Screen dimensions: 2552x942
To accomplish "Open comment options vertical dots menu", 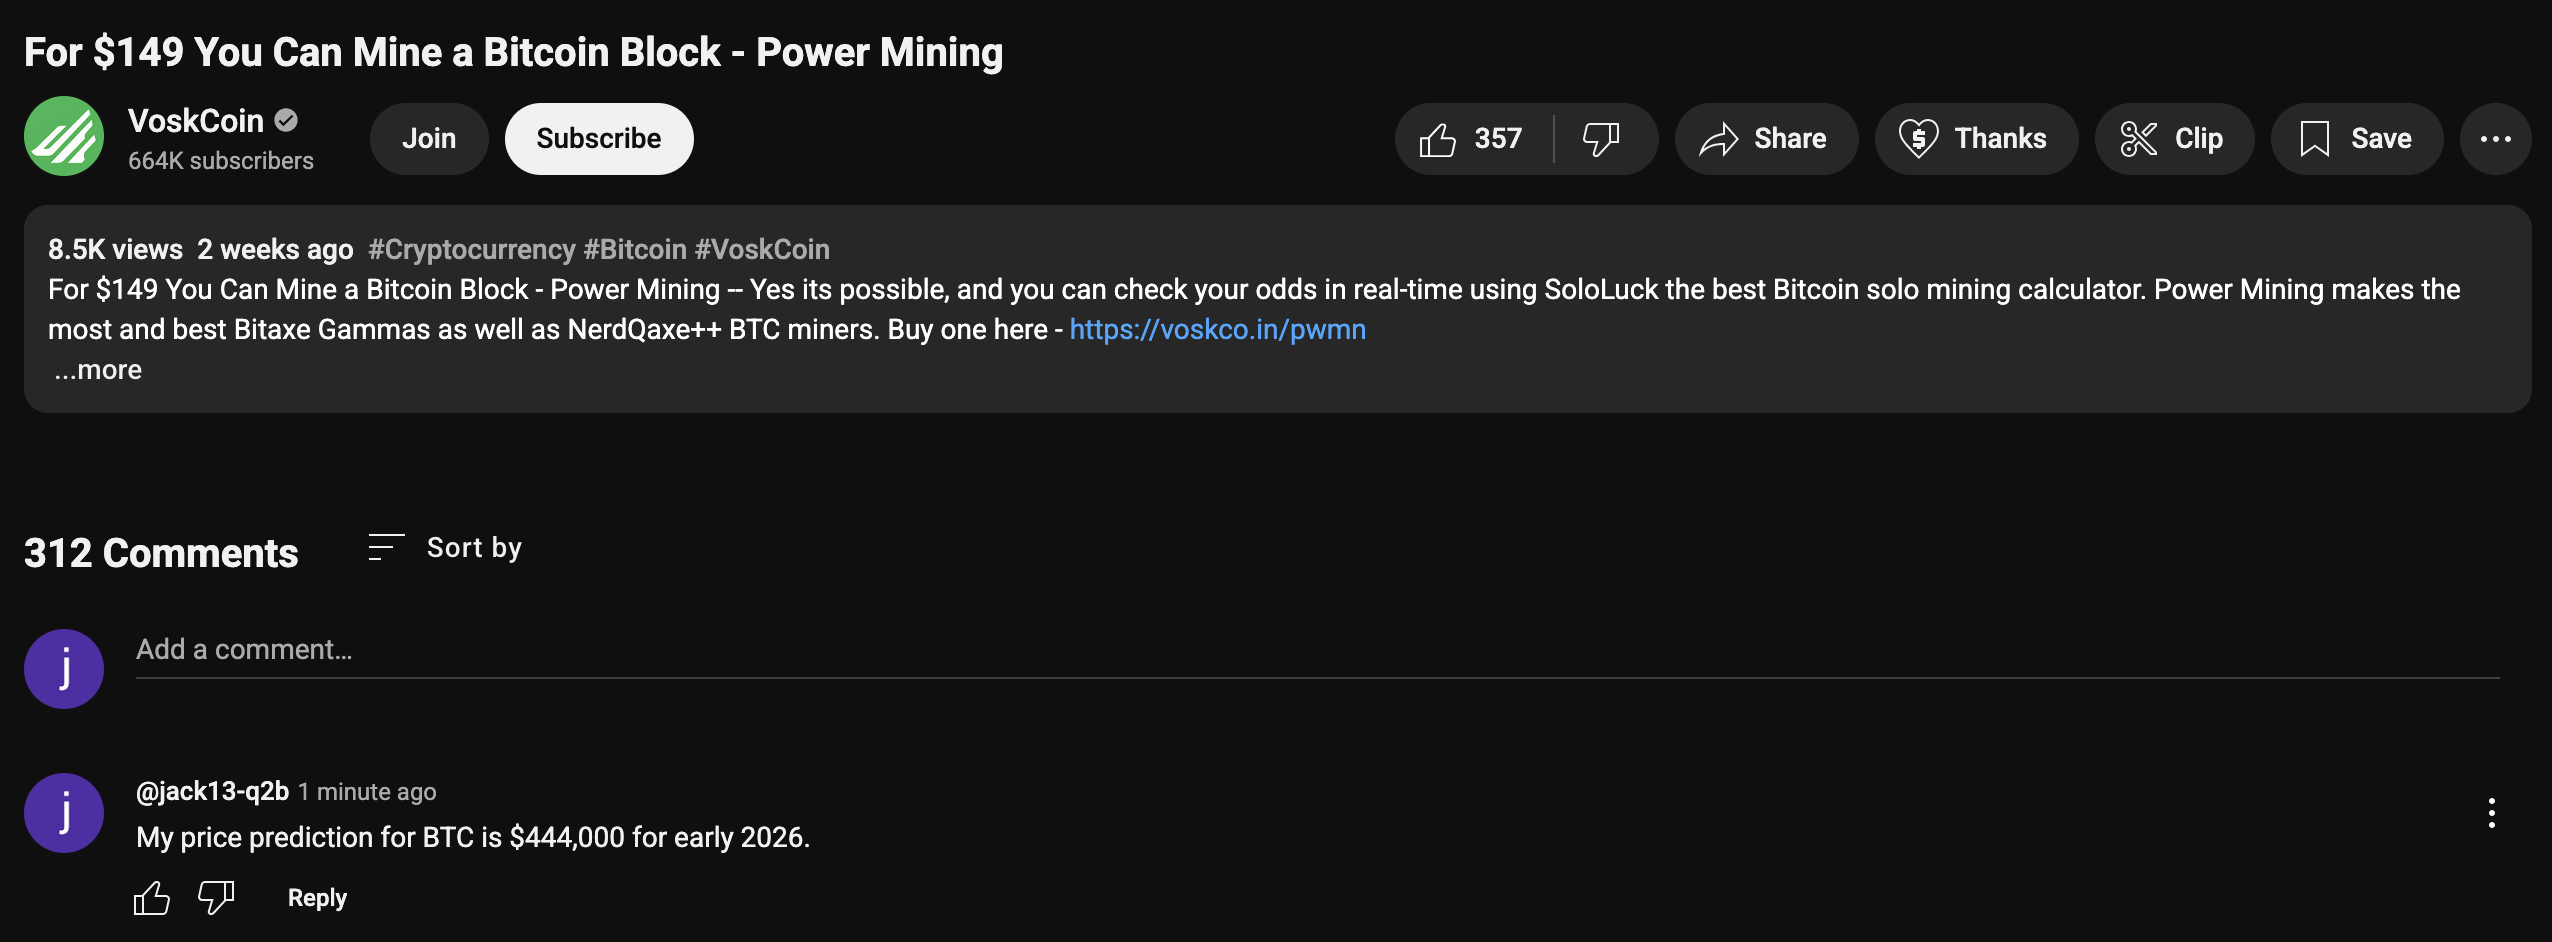I will [x=2492, y=813].
